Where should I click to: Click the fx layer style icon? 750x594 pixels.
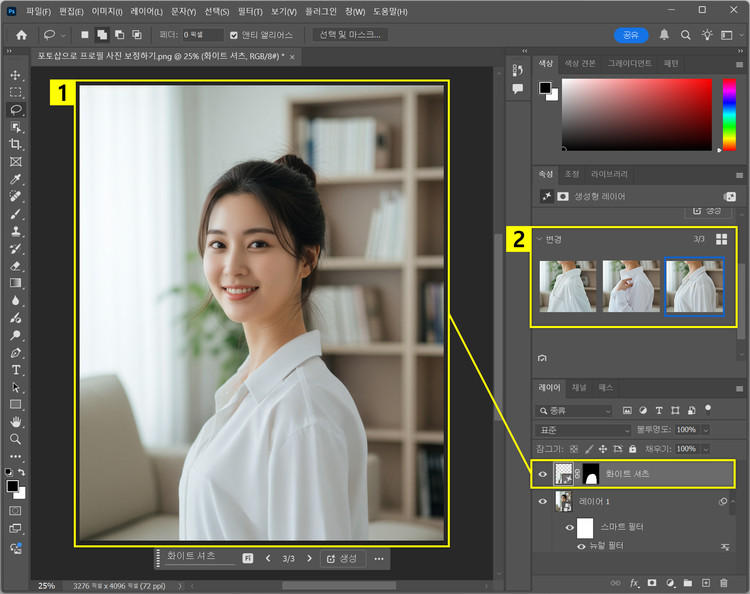634,582
